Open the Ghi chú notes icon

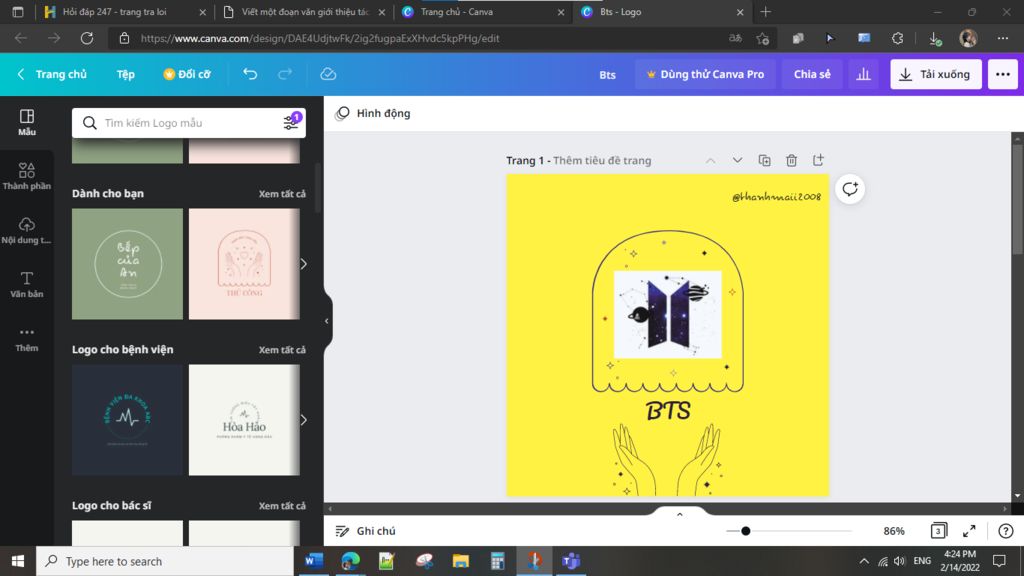[x=342, y=531]
